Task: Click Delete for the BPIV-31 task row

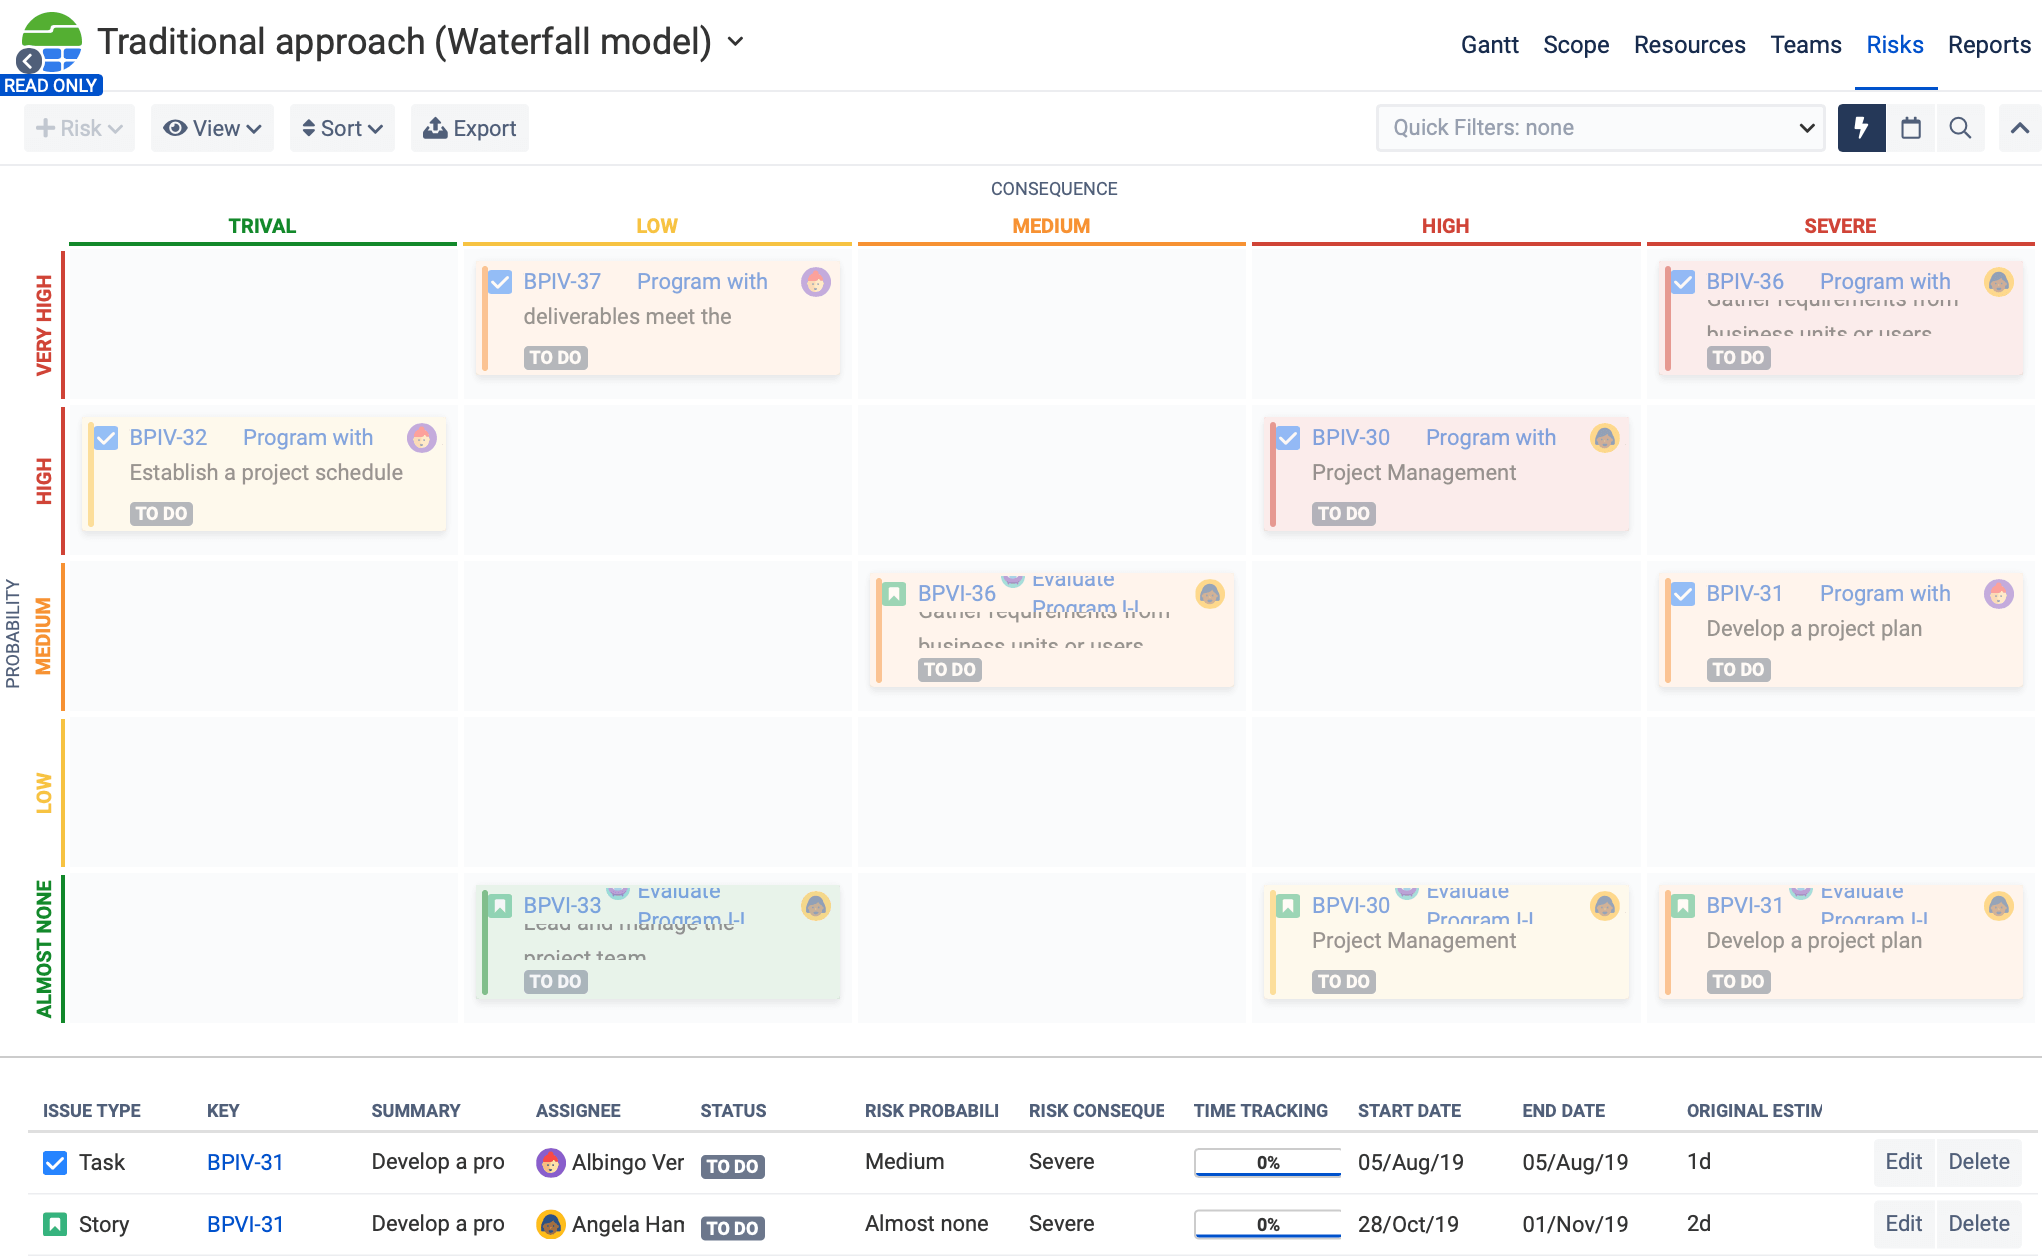Action: (1978, 1162)
